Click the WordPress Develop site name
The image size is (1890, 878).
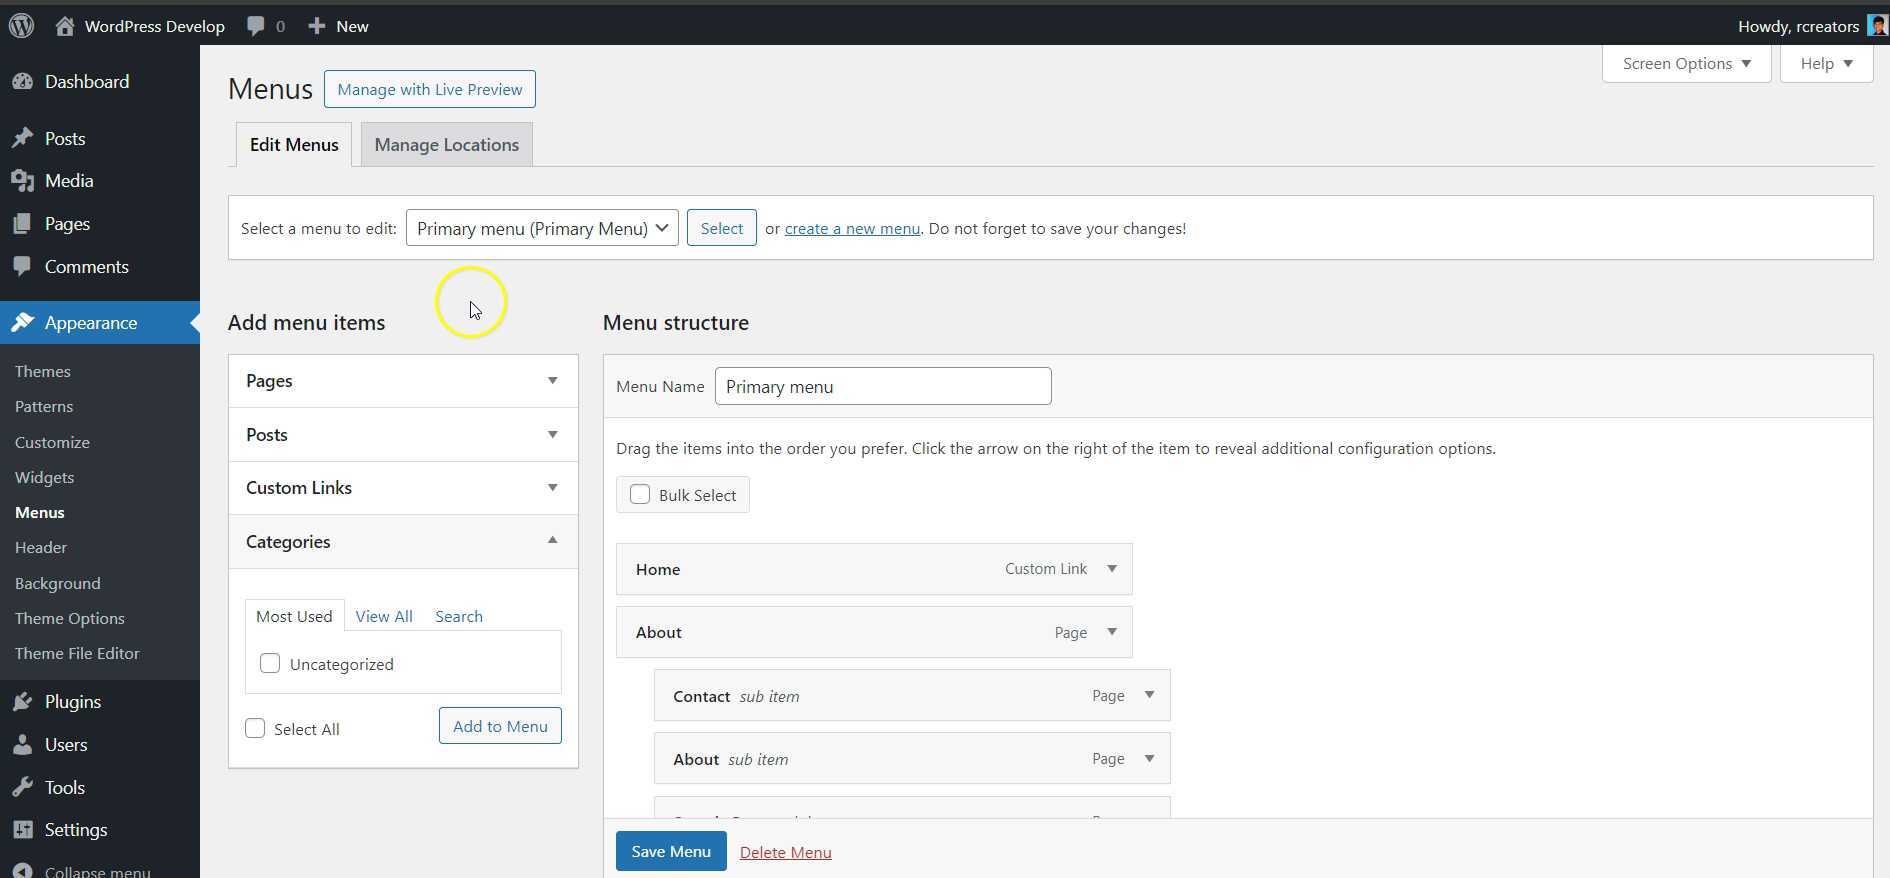[154, 26]
